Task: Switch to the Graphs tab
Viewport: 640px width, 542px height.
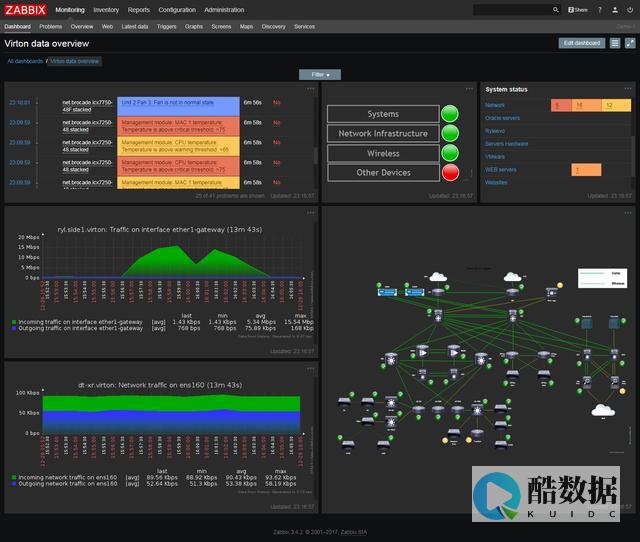Action: pos(194,27)
